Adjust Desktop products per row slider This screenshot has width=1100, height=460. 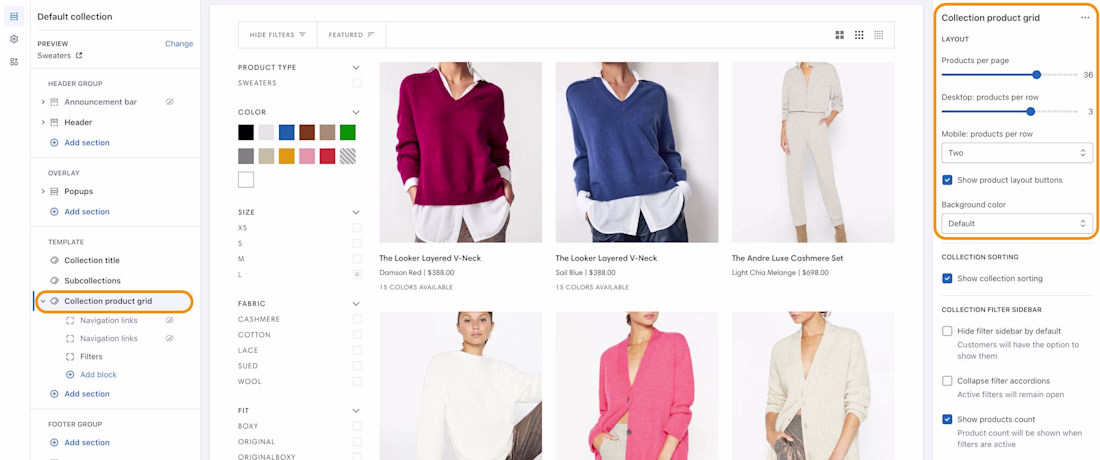coord(1030,111)
